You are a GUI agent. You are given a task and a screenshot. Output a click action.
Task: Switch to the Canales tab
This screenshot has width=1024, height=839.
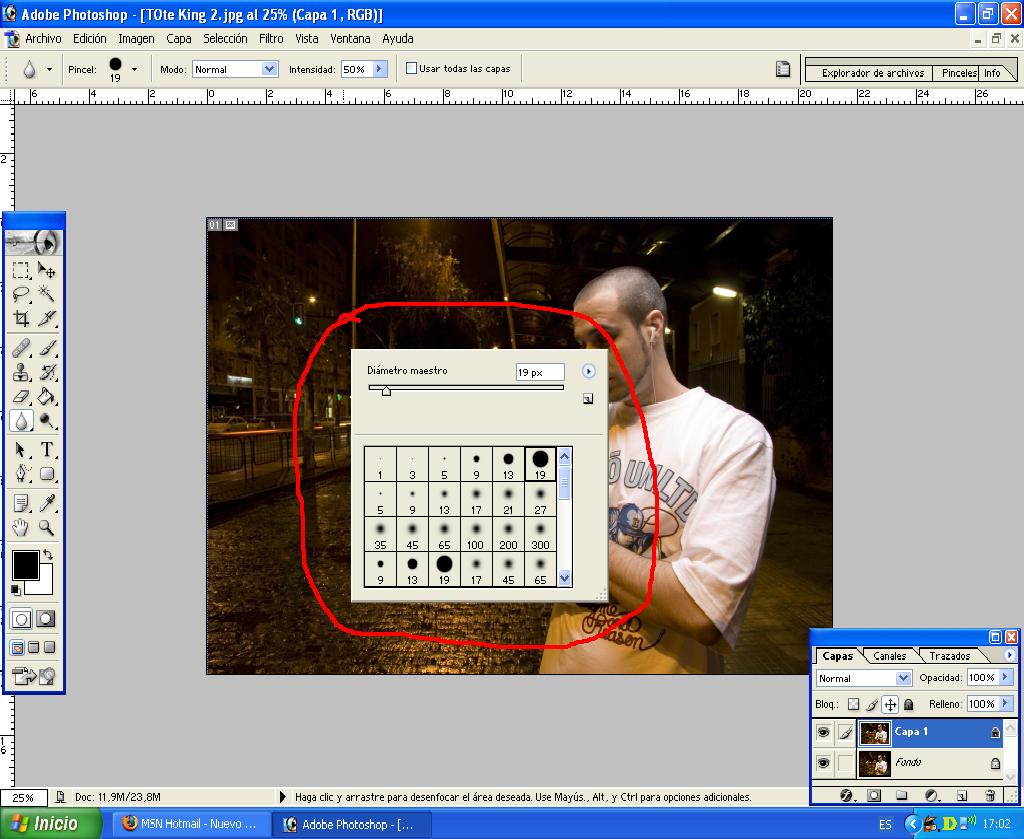[889, 656]
